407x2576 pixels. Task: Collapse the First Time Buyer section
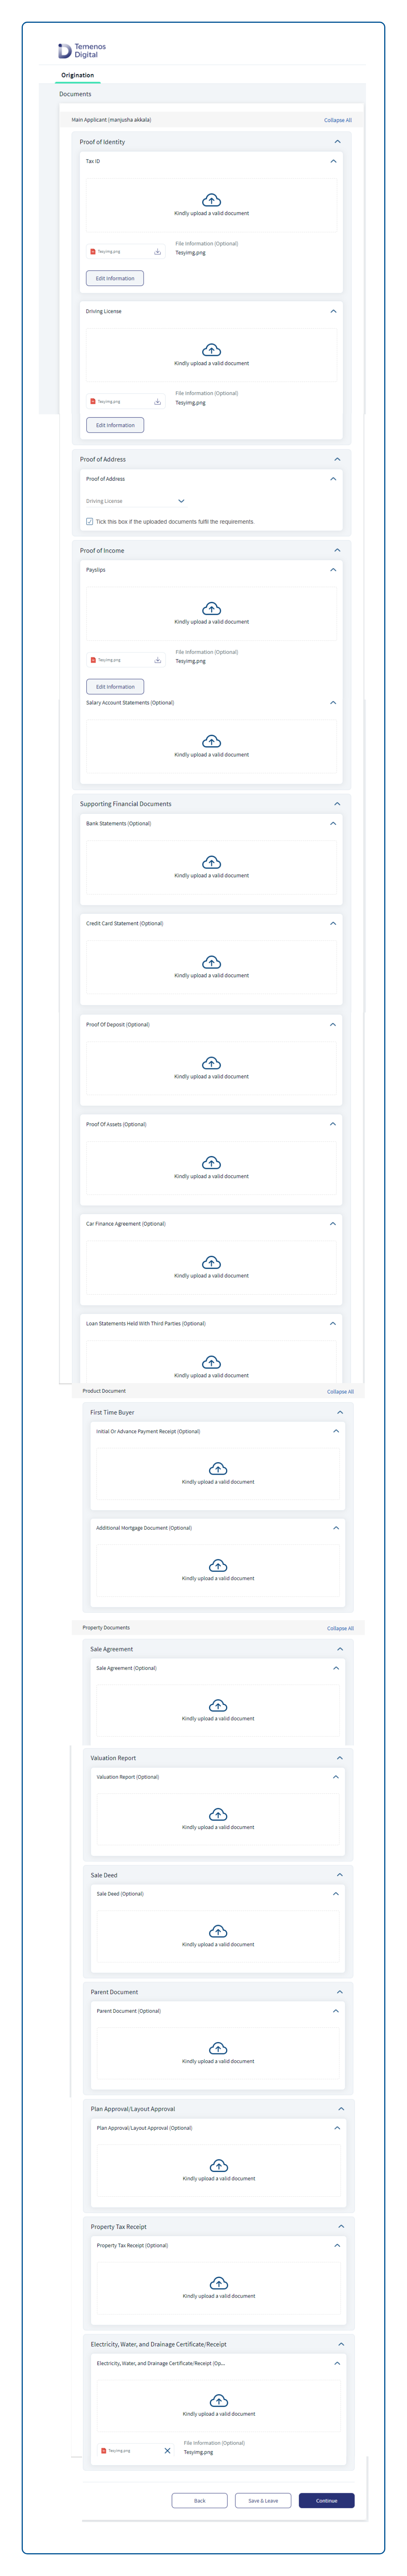(340, 1412)
